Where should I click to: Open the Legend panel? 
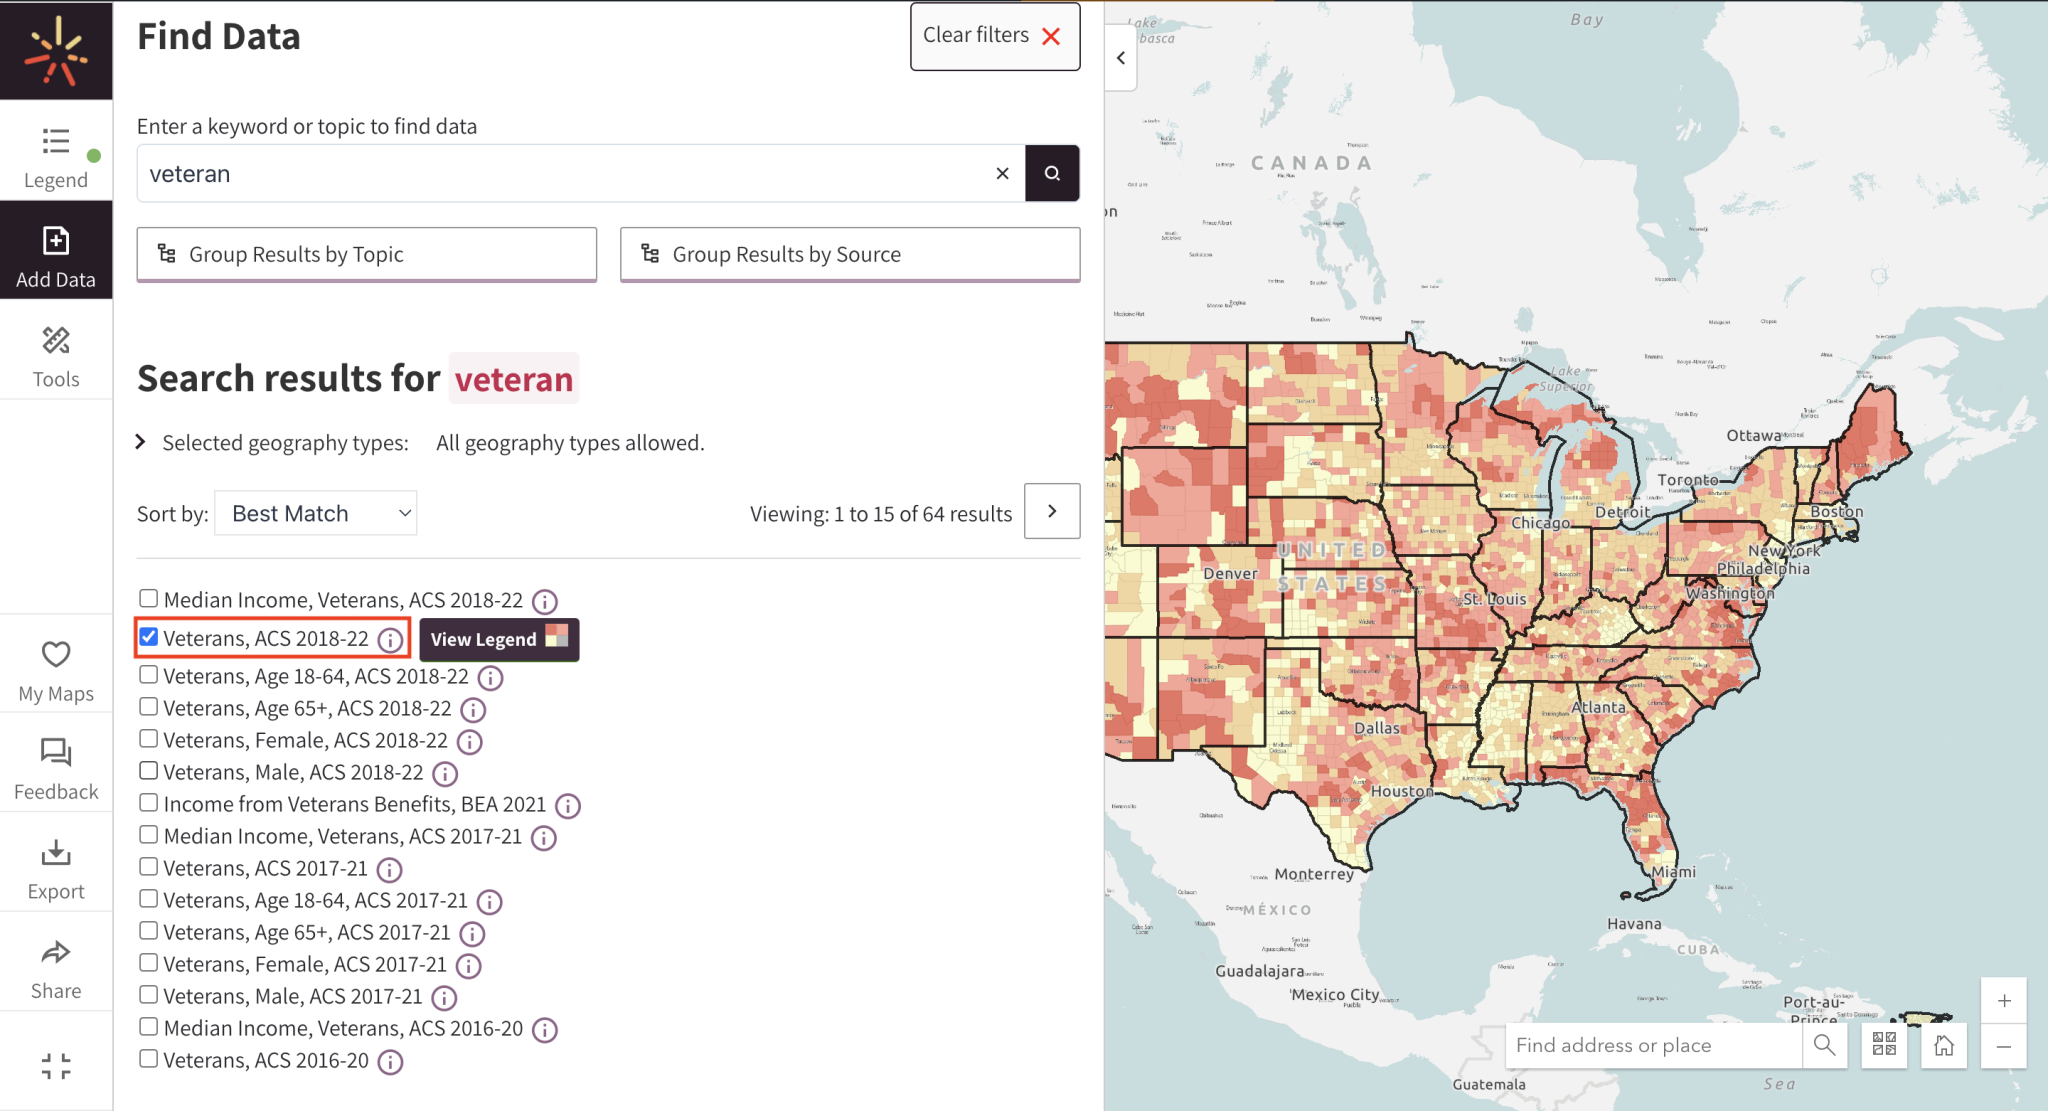pos(56,155)
